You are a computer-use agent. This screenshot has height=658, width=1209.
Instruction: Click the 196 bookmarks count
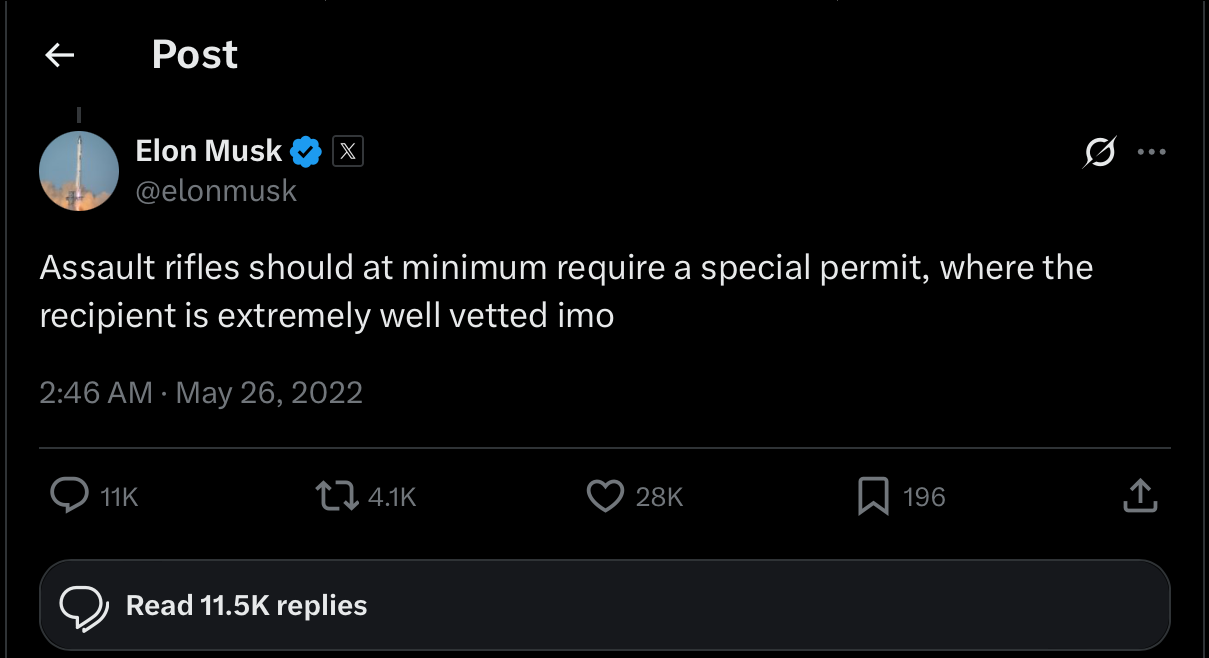click(924, 497)
